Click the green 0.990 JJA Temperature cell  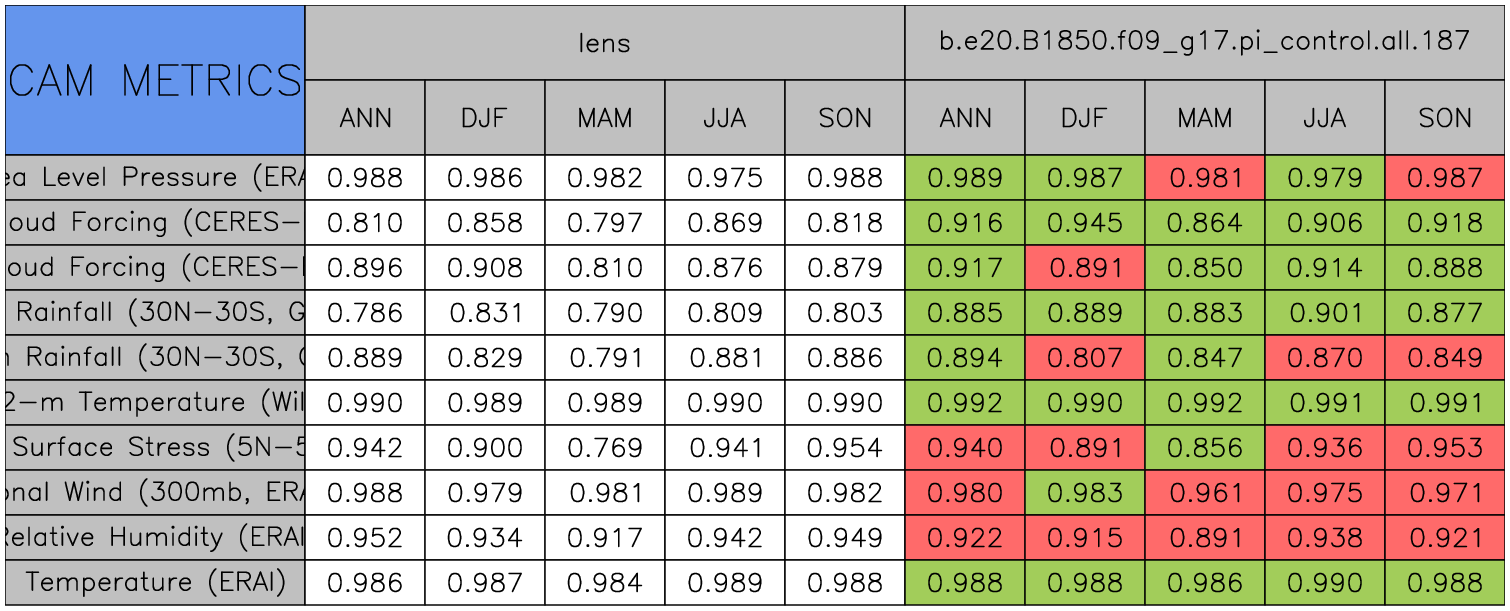[1324, 582]
